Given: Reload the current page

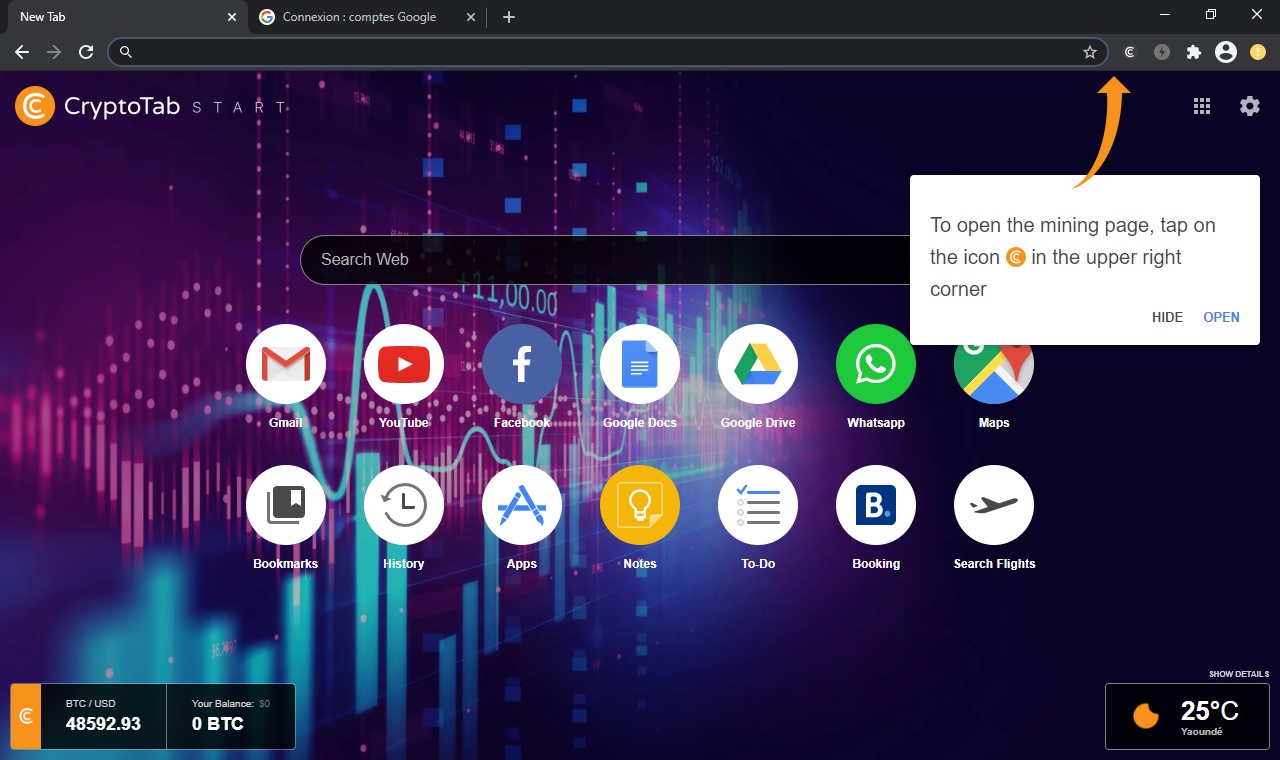Looking at the screenshot, I should tap(86, 52).
